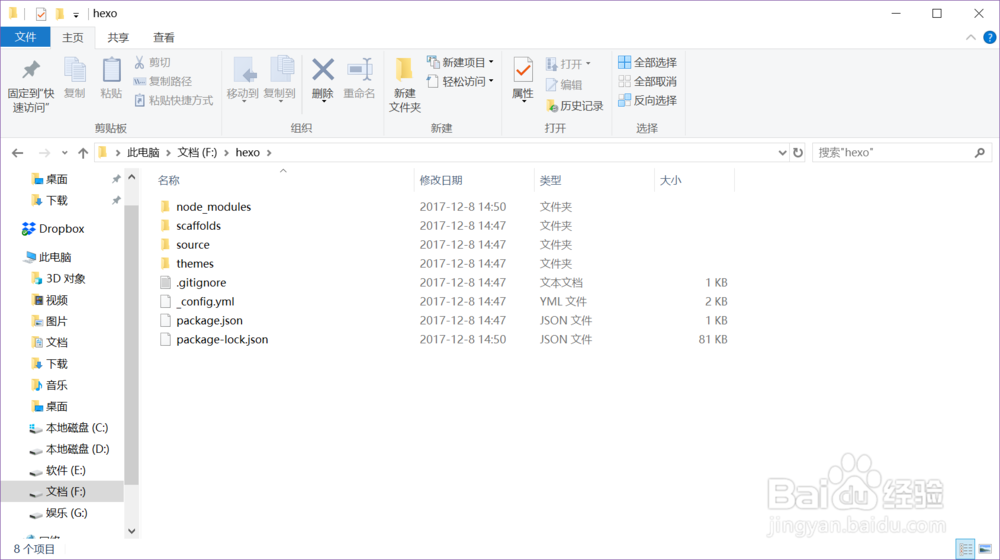Select the source folder
The width and height of the screenshot is (1000, 560).
tap(193, 245)
